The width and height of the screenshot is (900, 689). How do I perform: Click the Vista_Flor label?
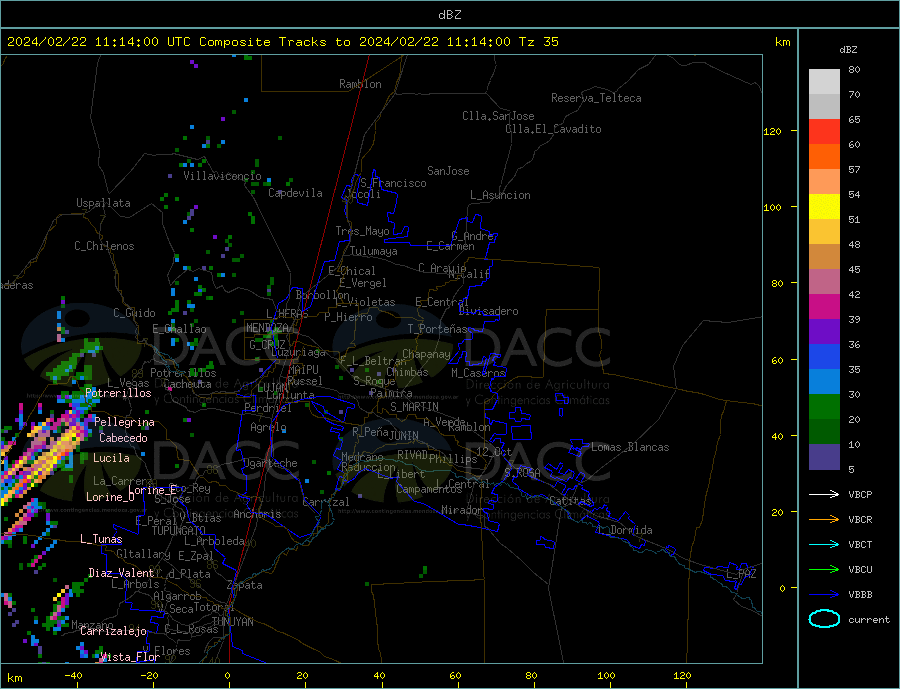click(130, 657)
